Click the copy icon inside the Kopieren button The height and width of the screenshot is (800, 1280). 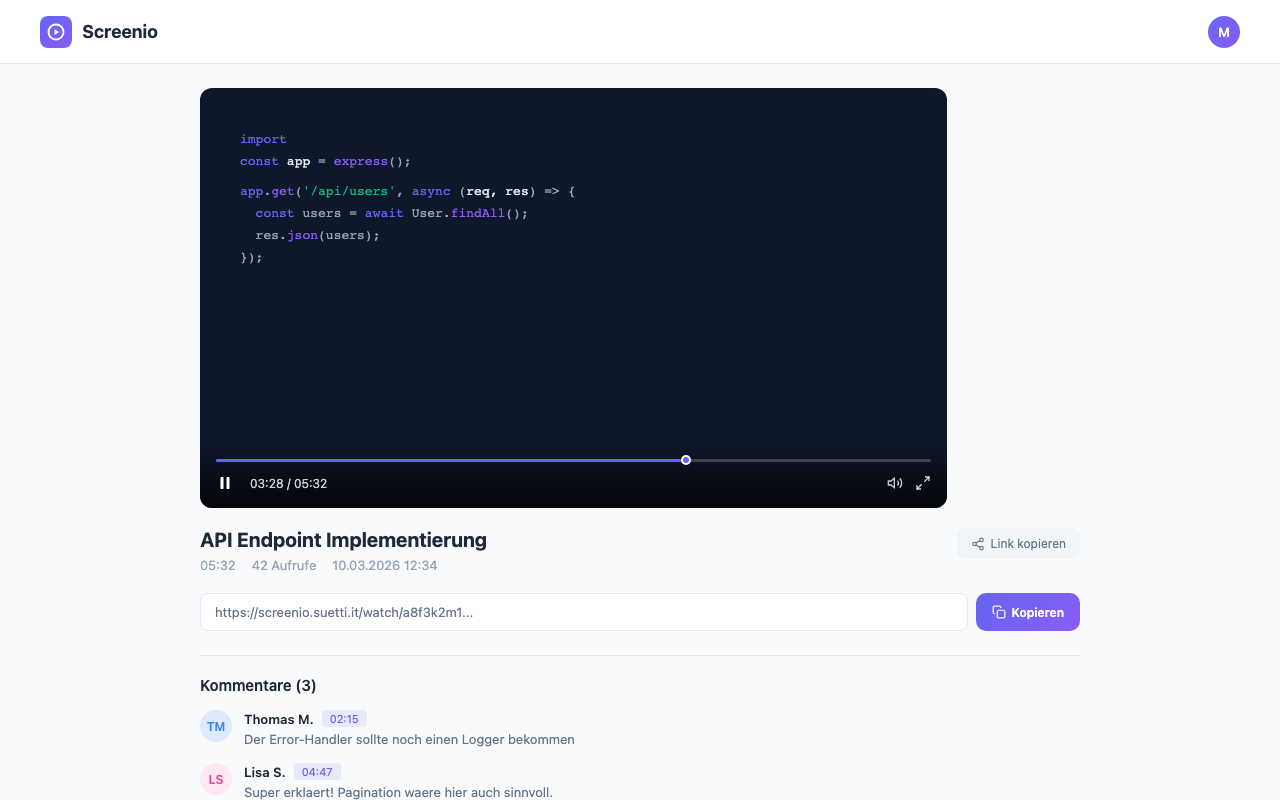point(999,611)
